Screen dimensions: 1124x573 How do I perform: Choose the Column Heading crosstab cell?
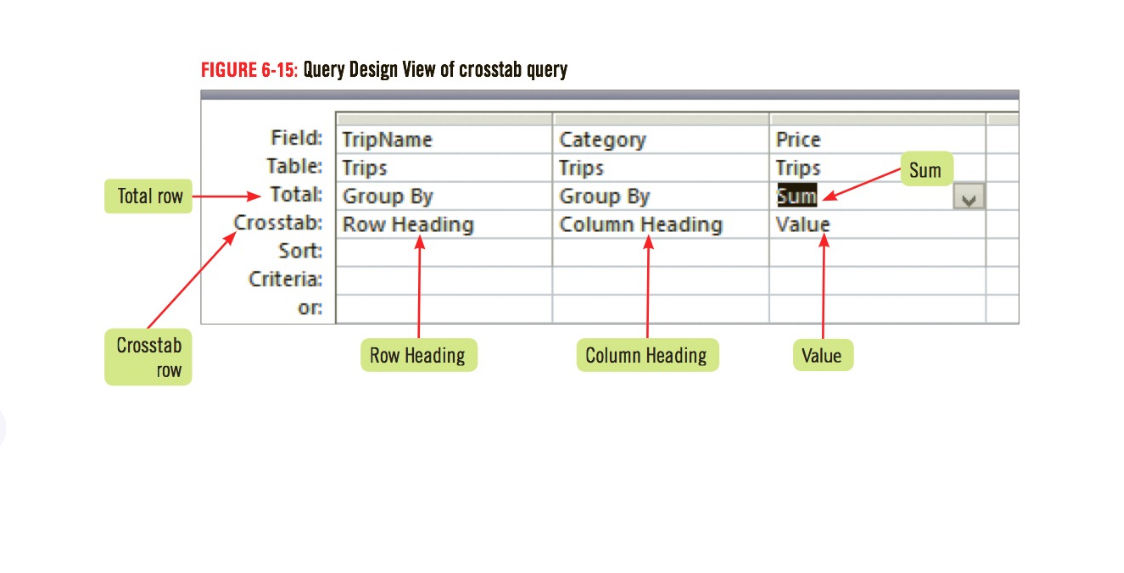[x=661, y=224]
